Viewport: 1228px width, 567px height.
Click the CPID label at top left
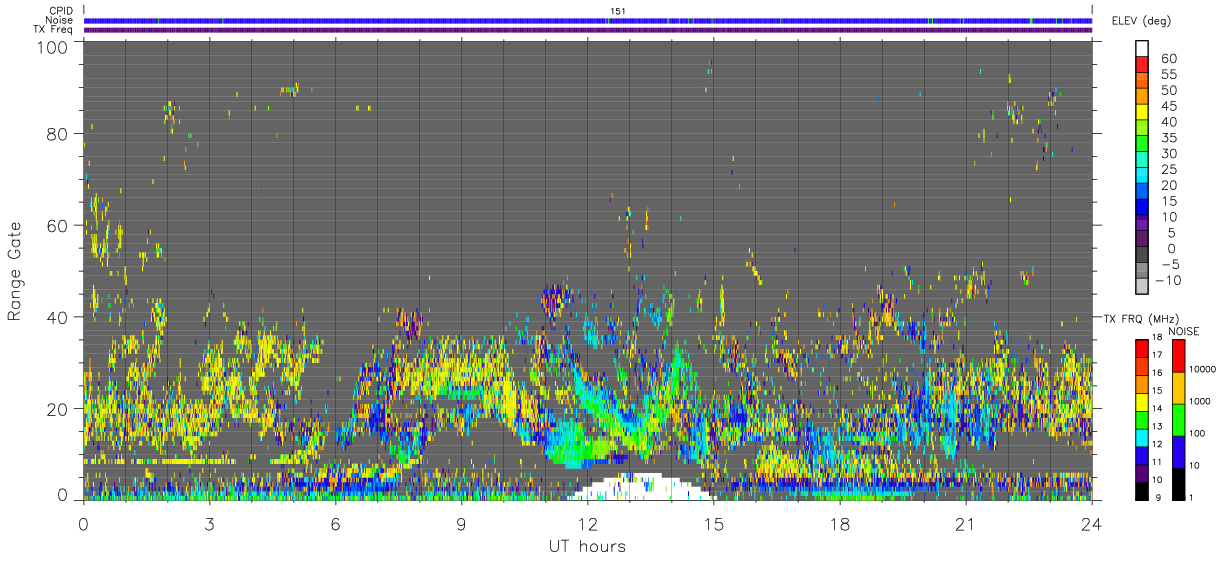coord(59,11)
